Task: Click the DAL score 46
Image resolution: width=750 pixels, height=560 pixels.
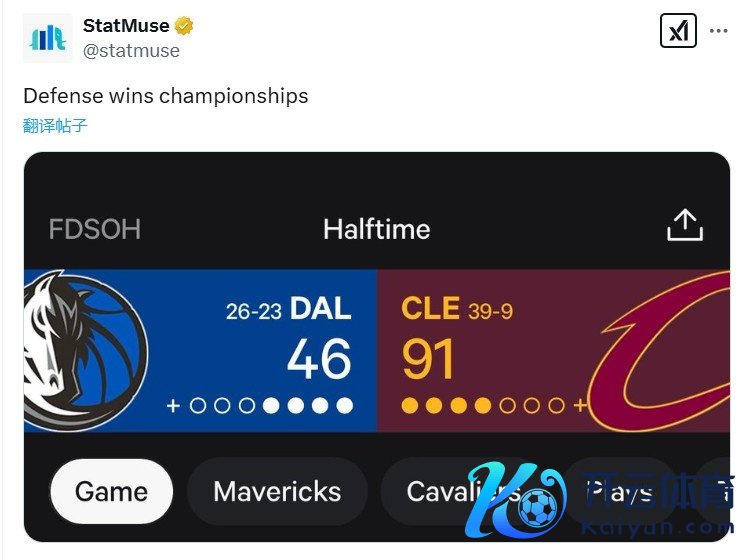Action: tap(319, 359)
